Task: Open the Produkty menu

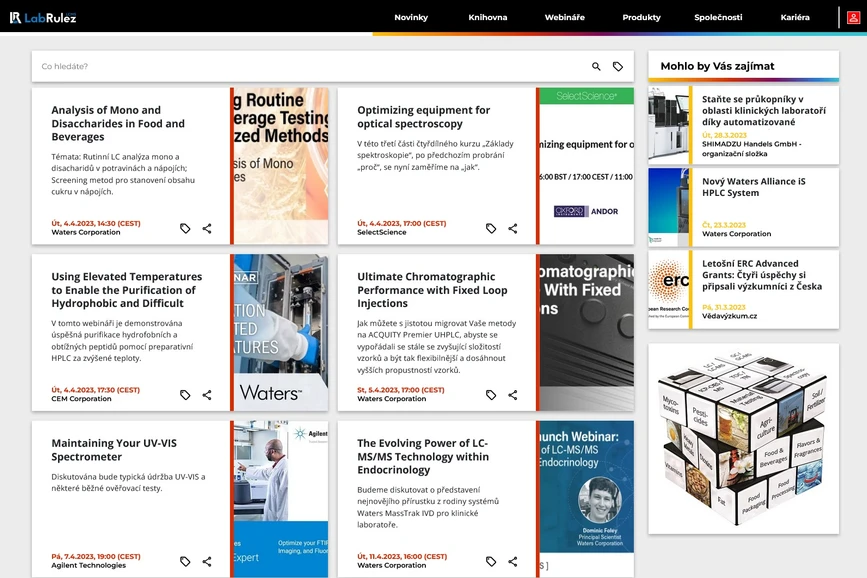Action: point(641,18)
